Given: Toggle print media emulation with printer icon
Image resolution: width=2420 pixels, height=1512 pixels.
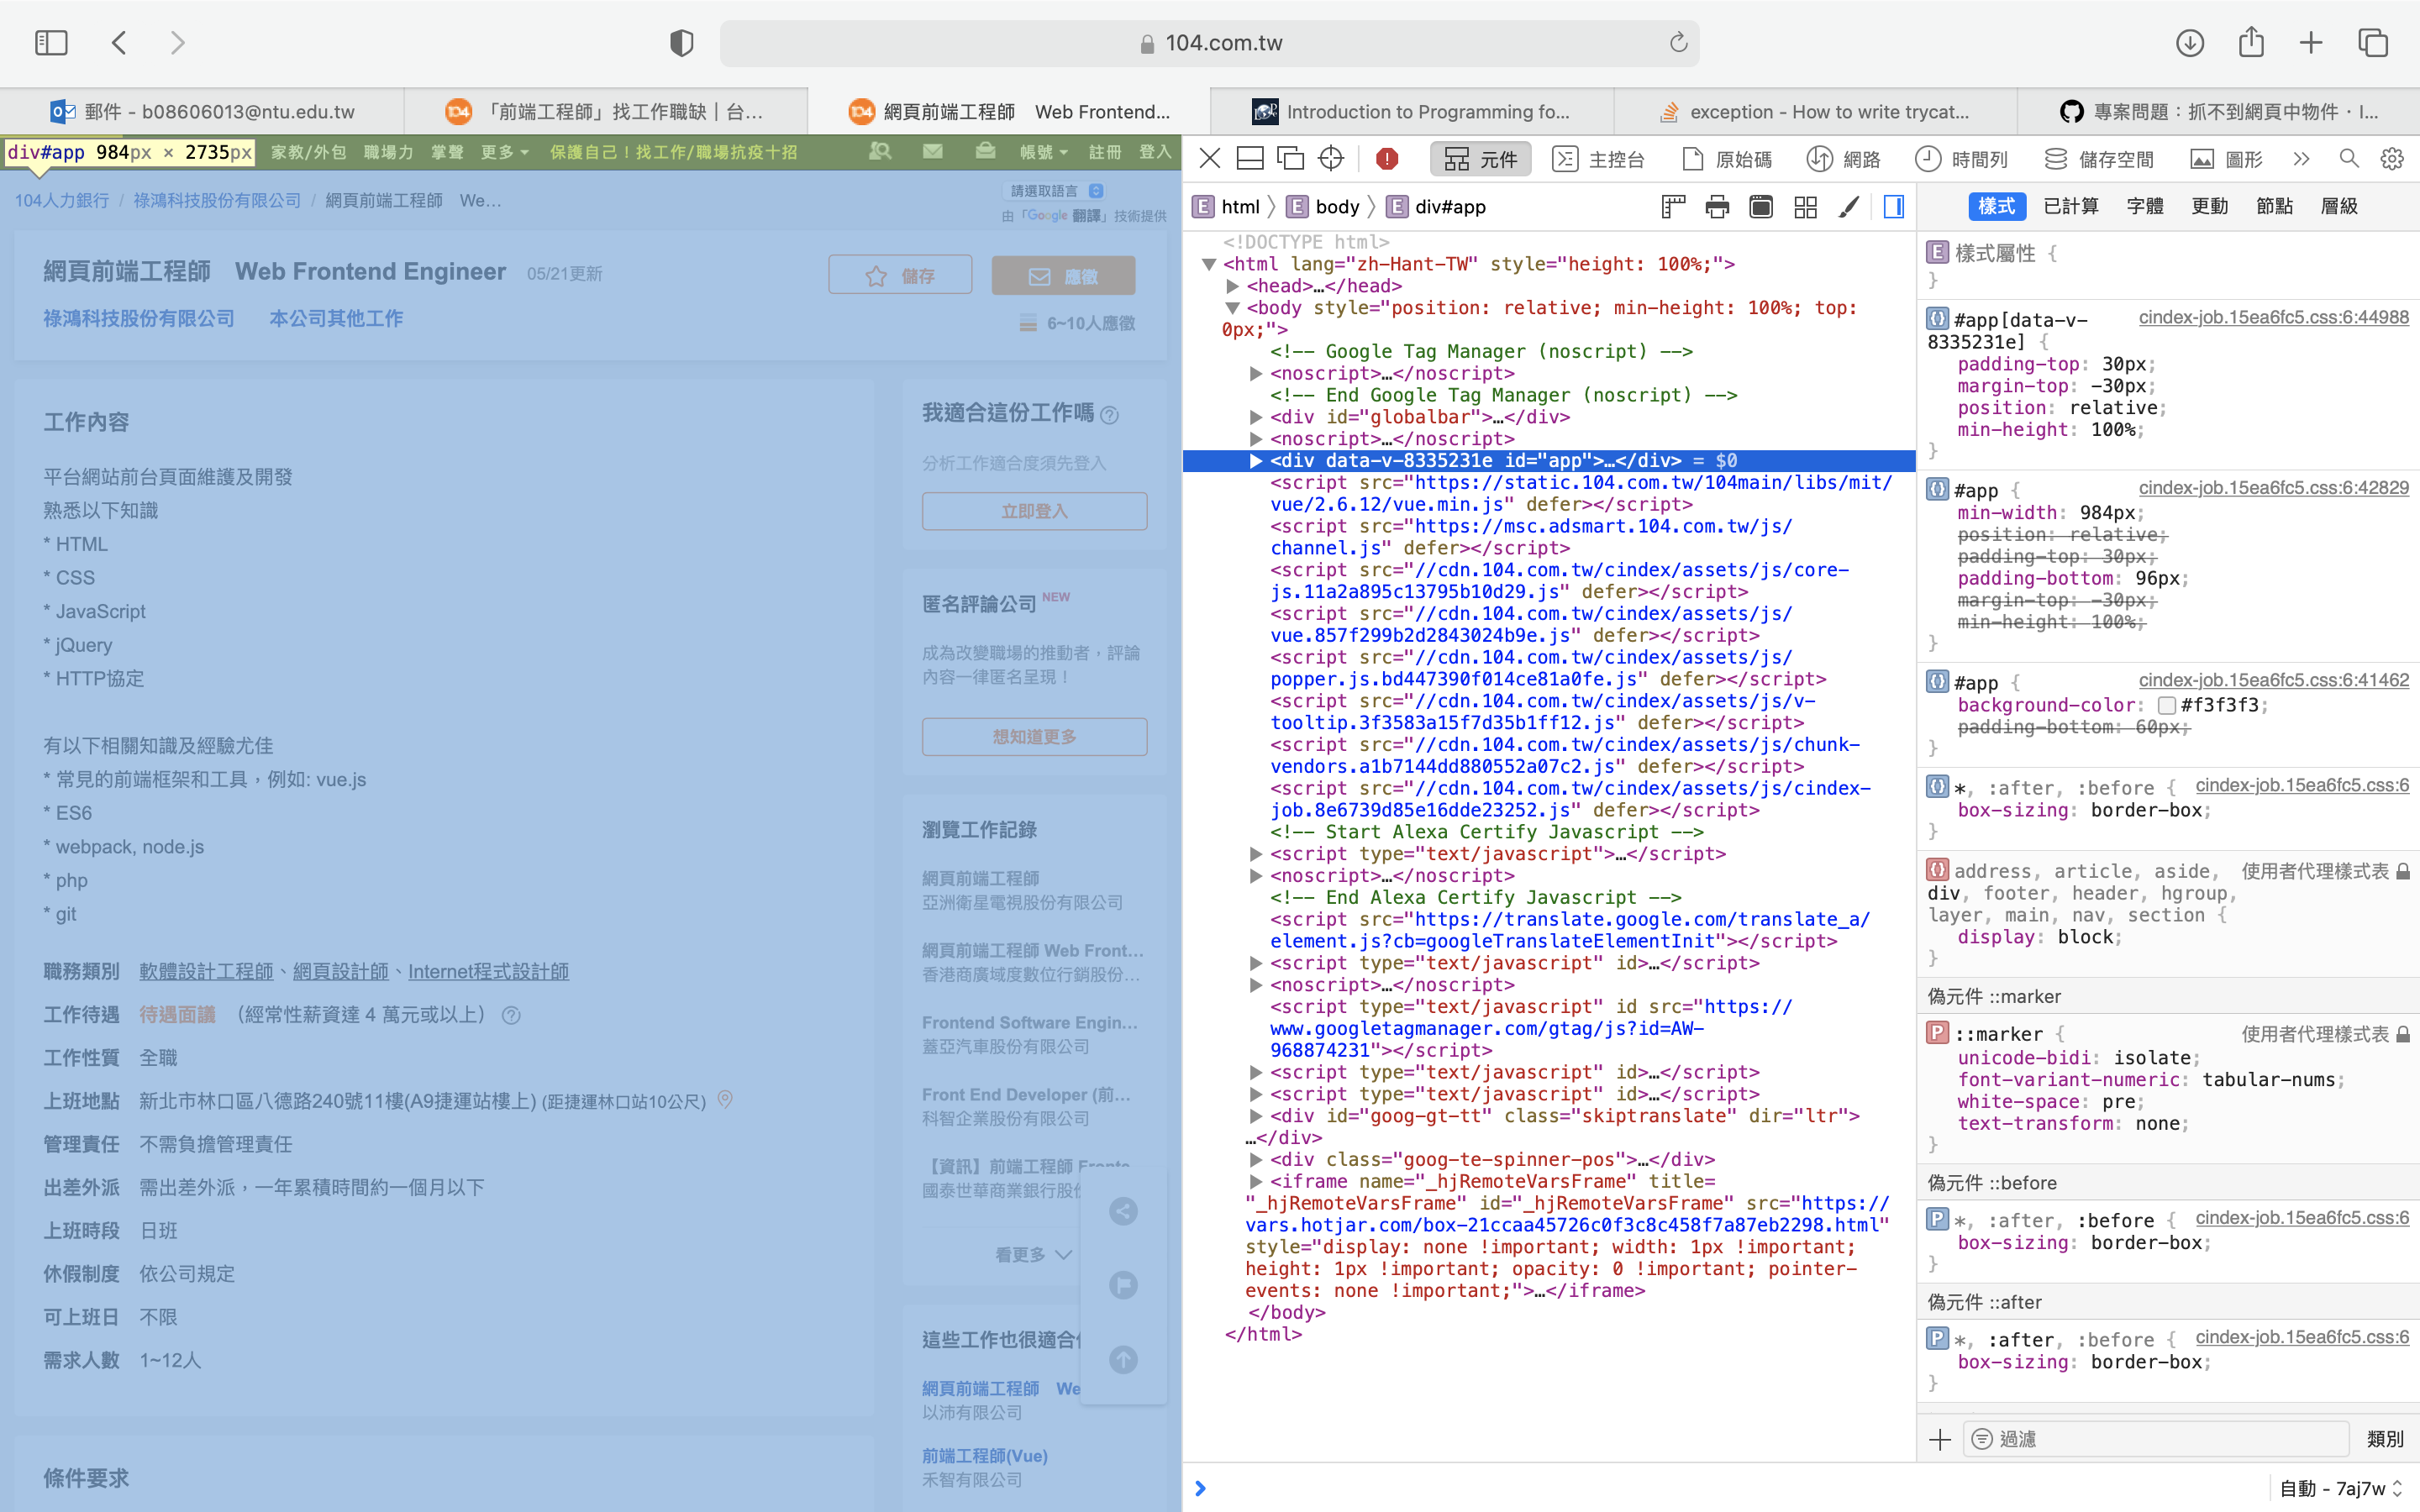Looking at the screenshot, I should click(x=1717, y=207).
